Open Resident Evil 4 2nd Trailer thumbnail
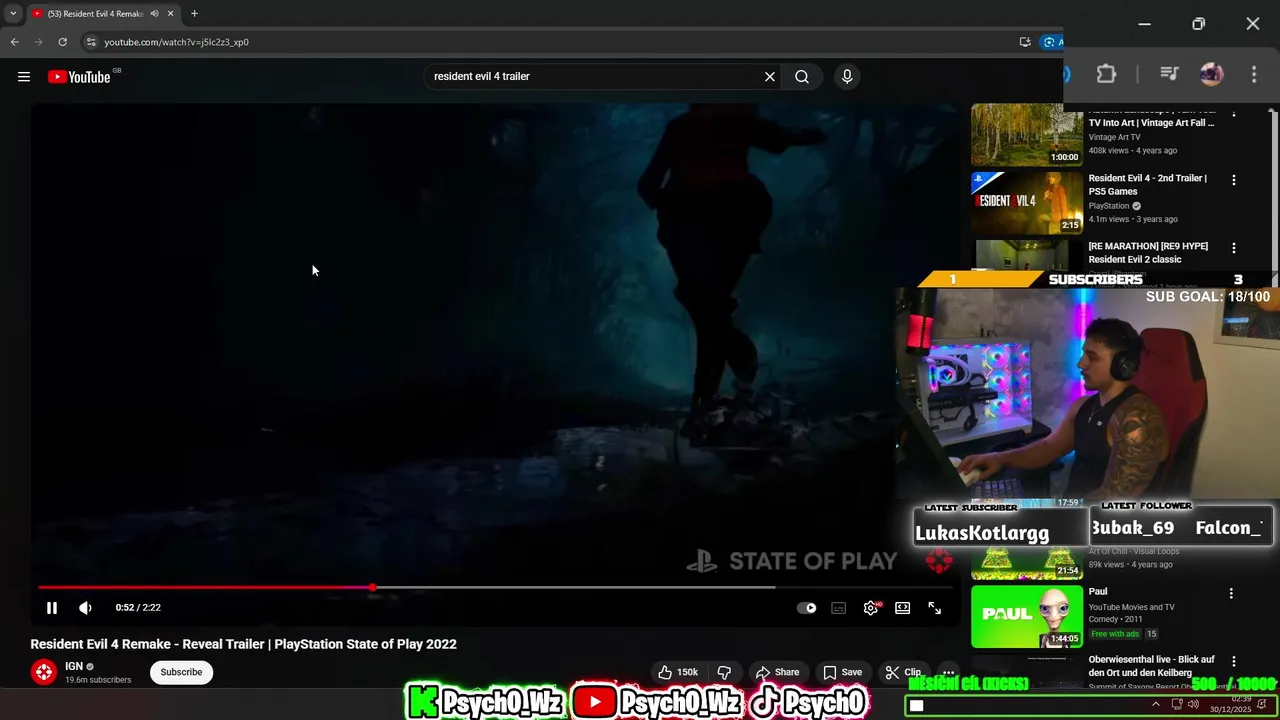Screen dimensions: 1280x720 (x=1026, y=203)
